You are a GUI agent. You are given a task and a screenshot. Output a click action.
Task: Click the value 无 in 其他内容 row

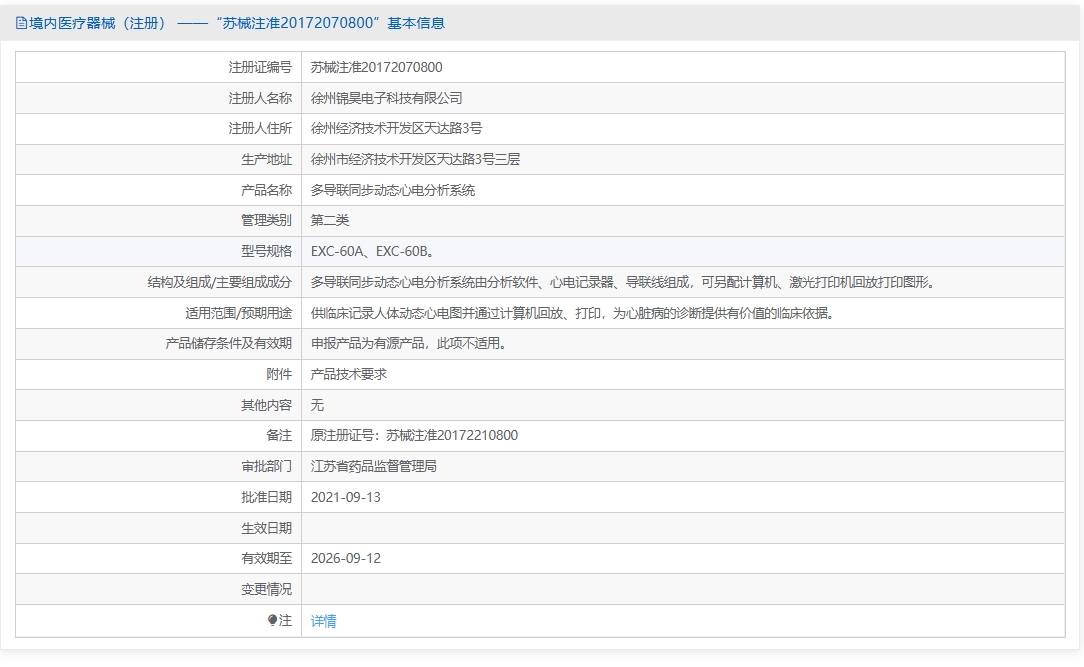coord(317,405)
